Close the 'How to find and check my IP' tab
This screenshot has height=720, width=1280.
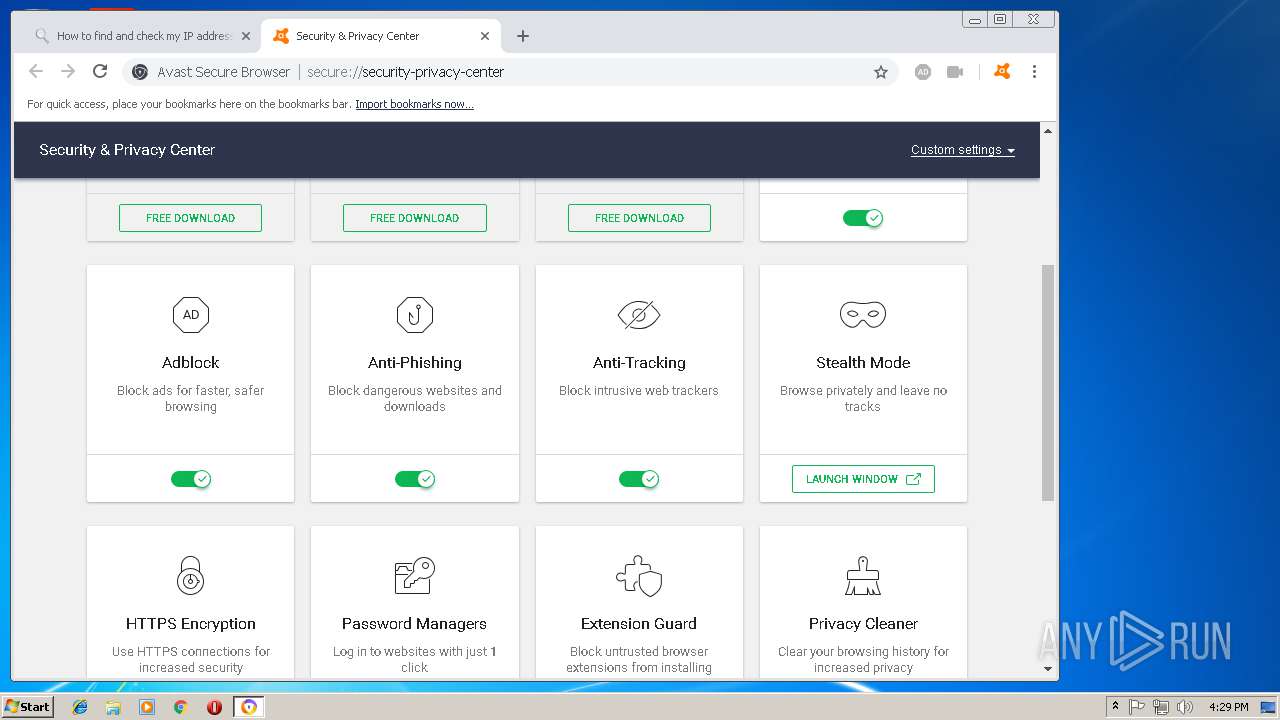[246, 36]
